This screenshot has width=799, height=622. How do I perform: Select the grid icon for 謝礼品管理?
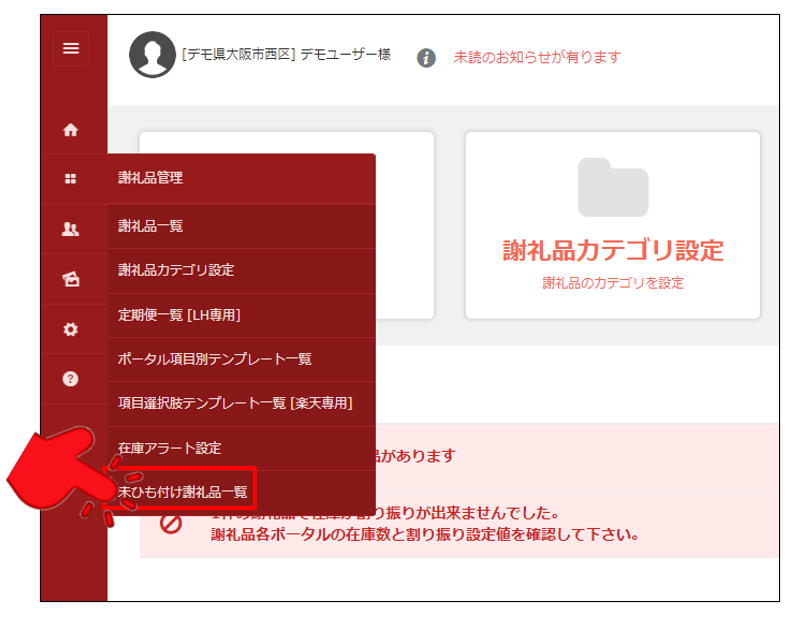click(x=70, y=179)
